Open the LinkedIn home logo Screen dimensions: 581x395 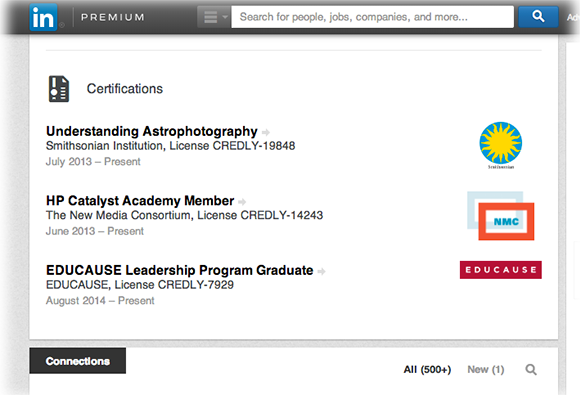(x=43, y=17)
